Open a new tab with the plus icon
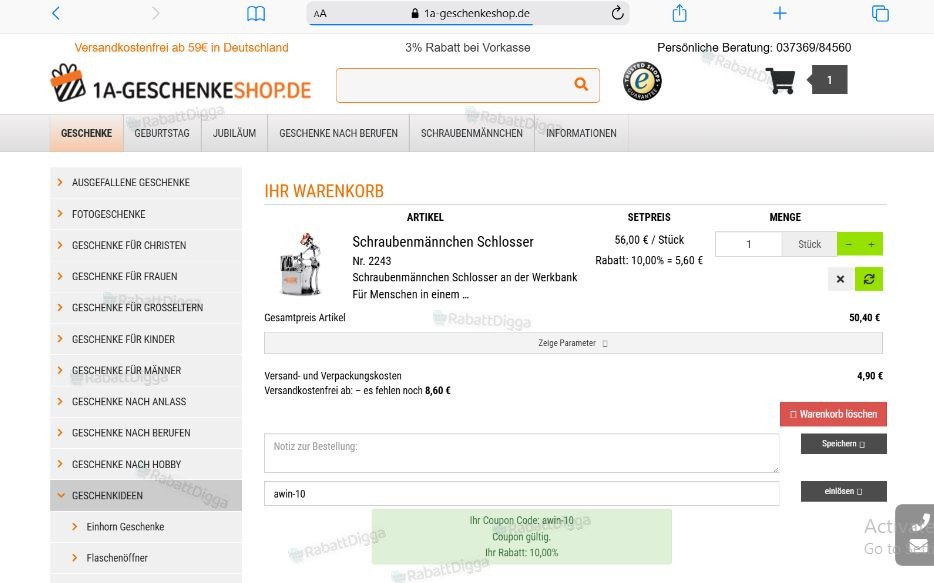Viewport: 934px width, 583px height. click(x=780, y=13)
